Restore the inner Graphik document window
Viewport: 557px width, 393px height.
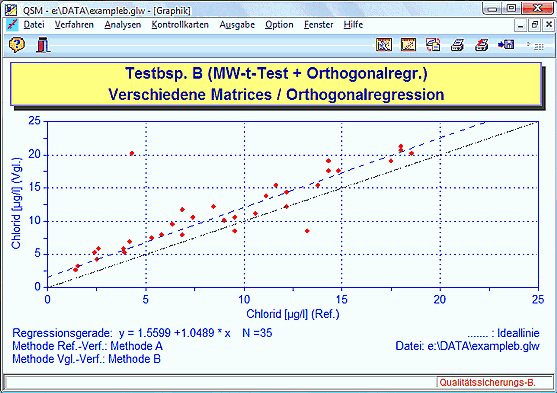(535, 25)
